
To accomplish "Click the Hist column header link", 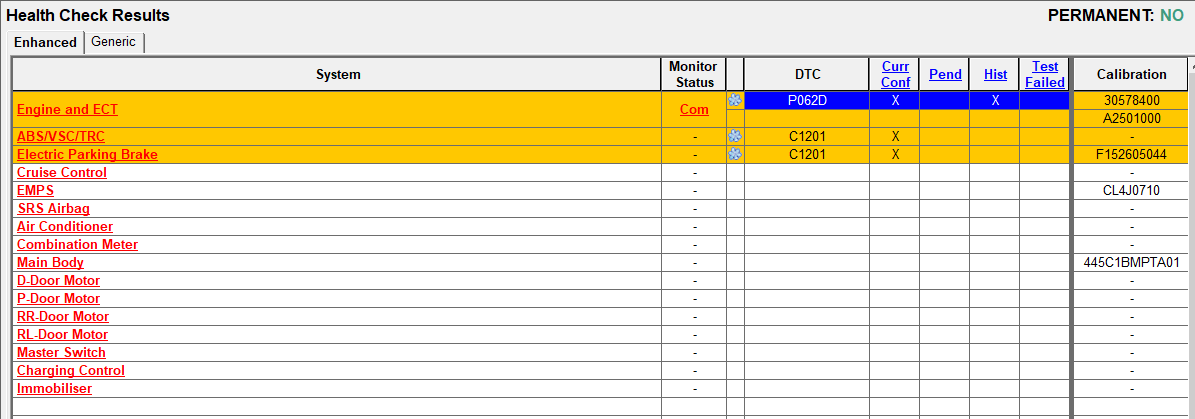I will click(995, 74).
